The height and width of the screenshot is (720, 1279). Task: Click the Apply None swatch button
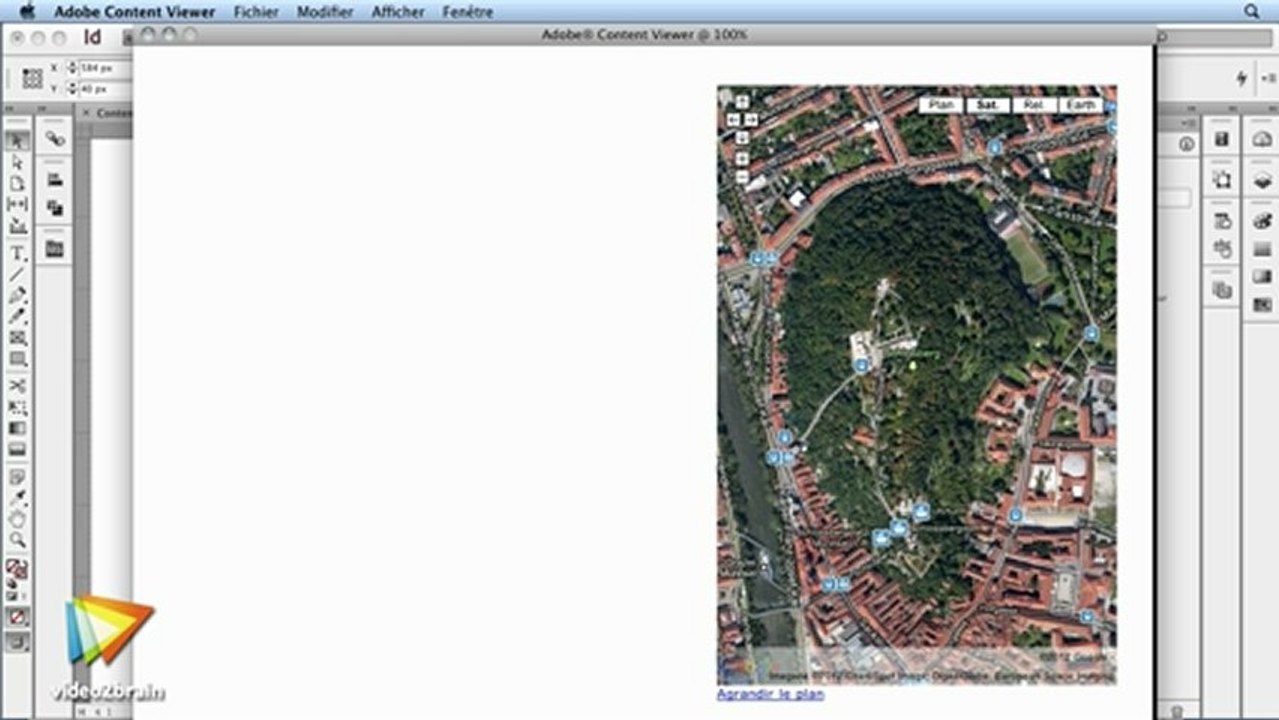[x=18, y=617]
